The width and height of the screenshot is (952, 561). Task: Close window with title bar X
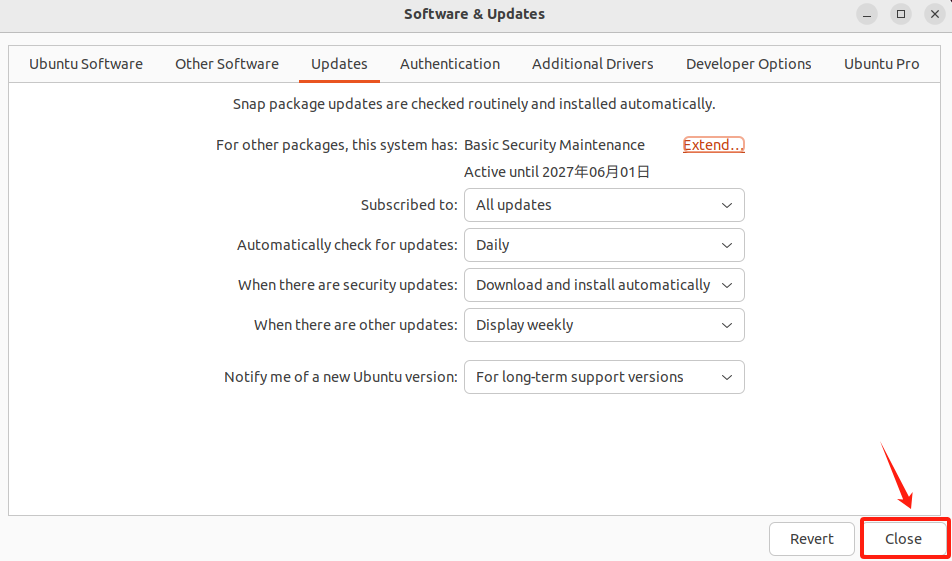tap(934, 14)
